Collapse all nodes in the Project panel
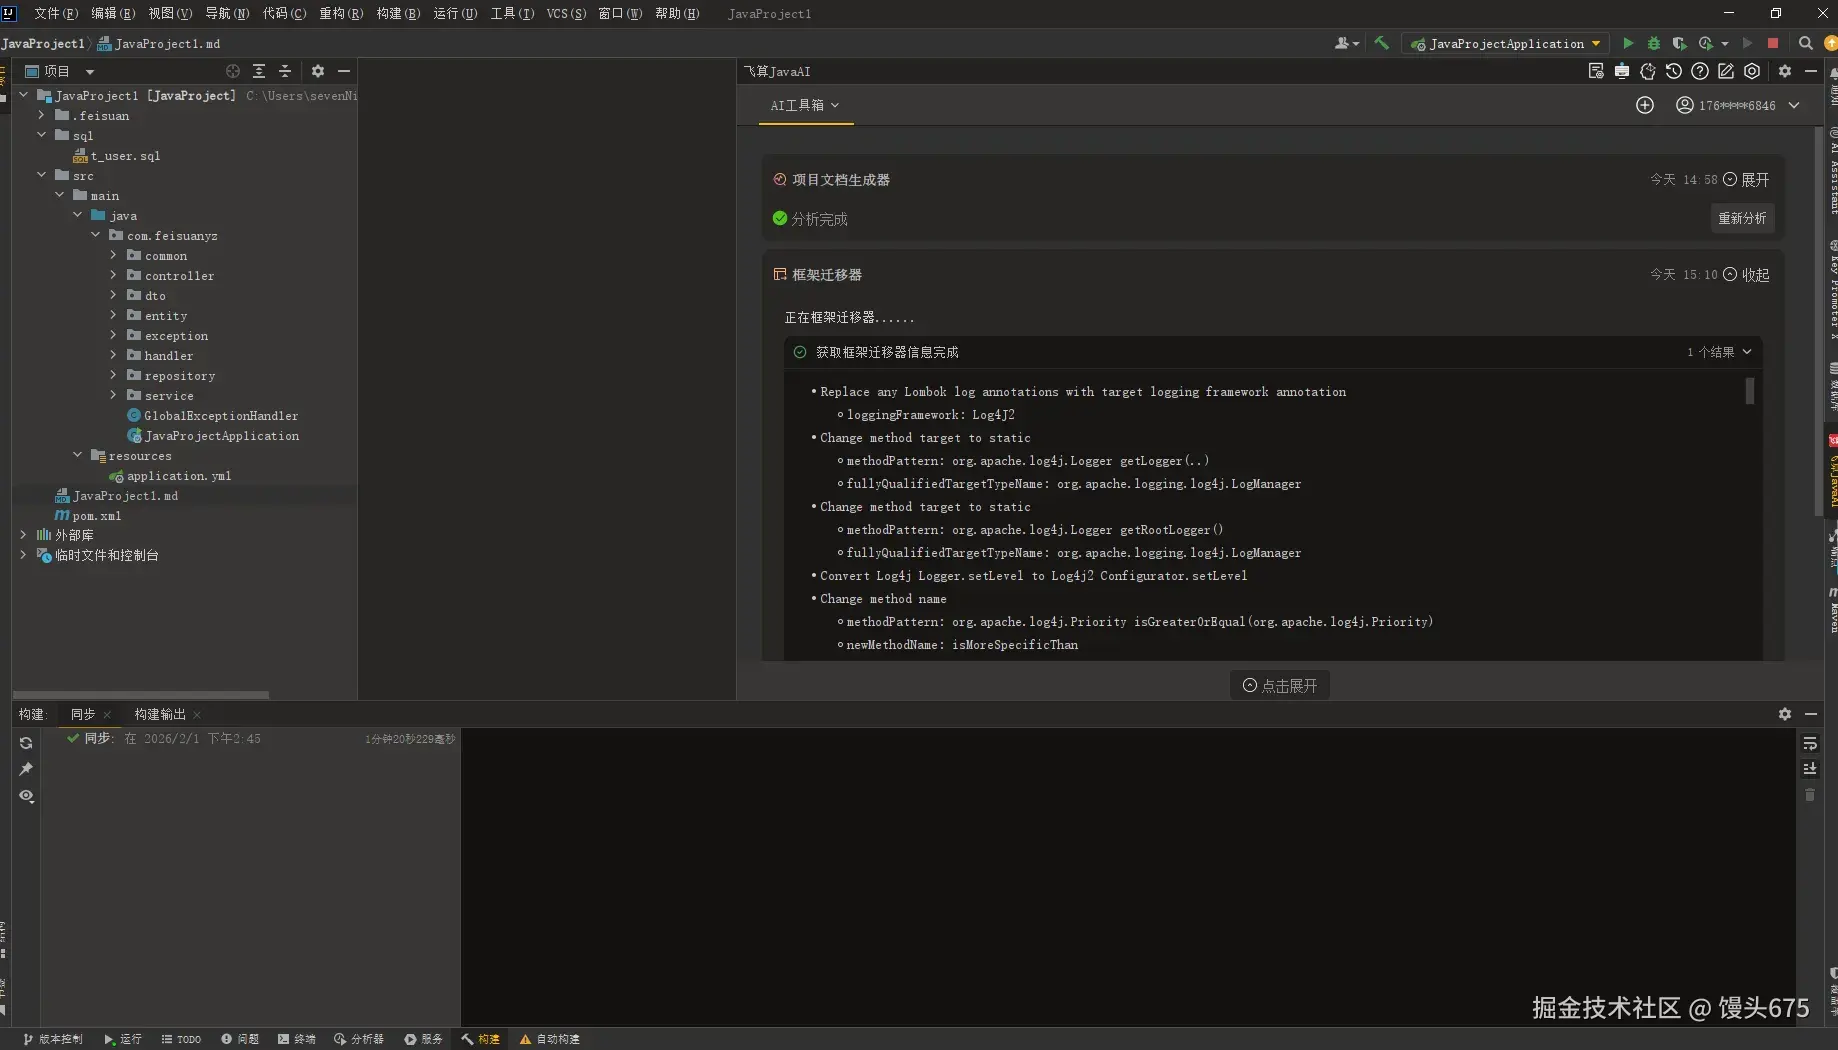 point(285,71)
